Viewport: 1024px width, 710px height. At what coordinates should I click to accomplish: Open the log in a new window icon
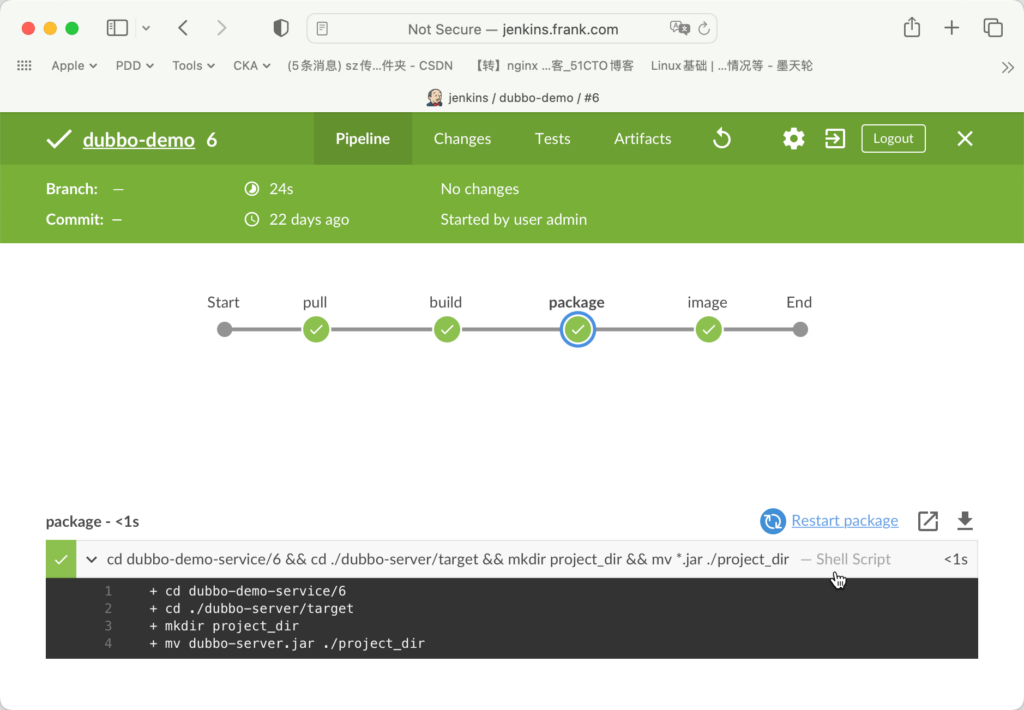click(928, 521)
